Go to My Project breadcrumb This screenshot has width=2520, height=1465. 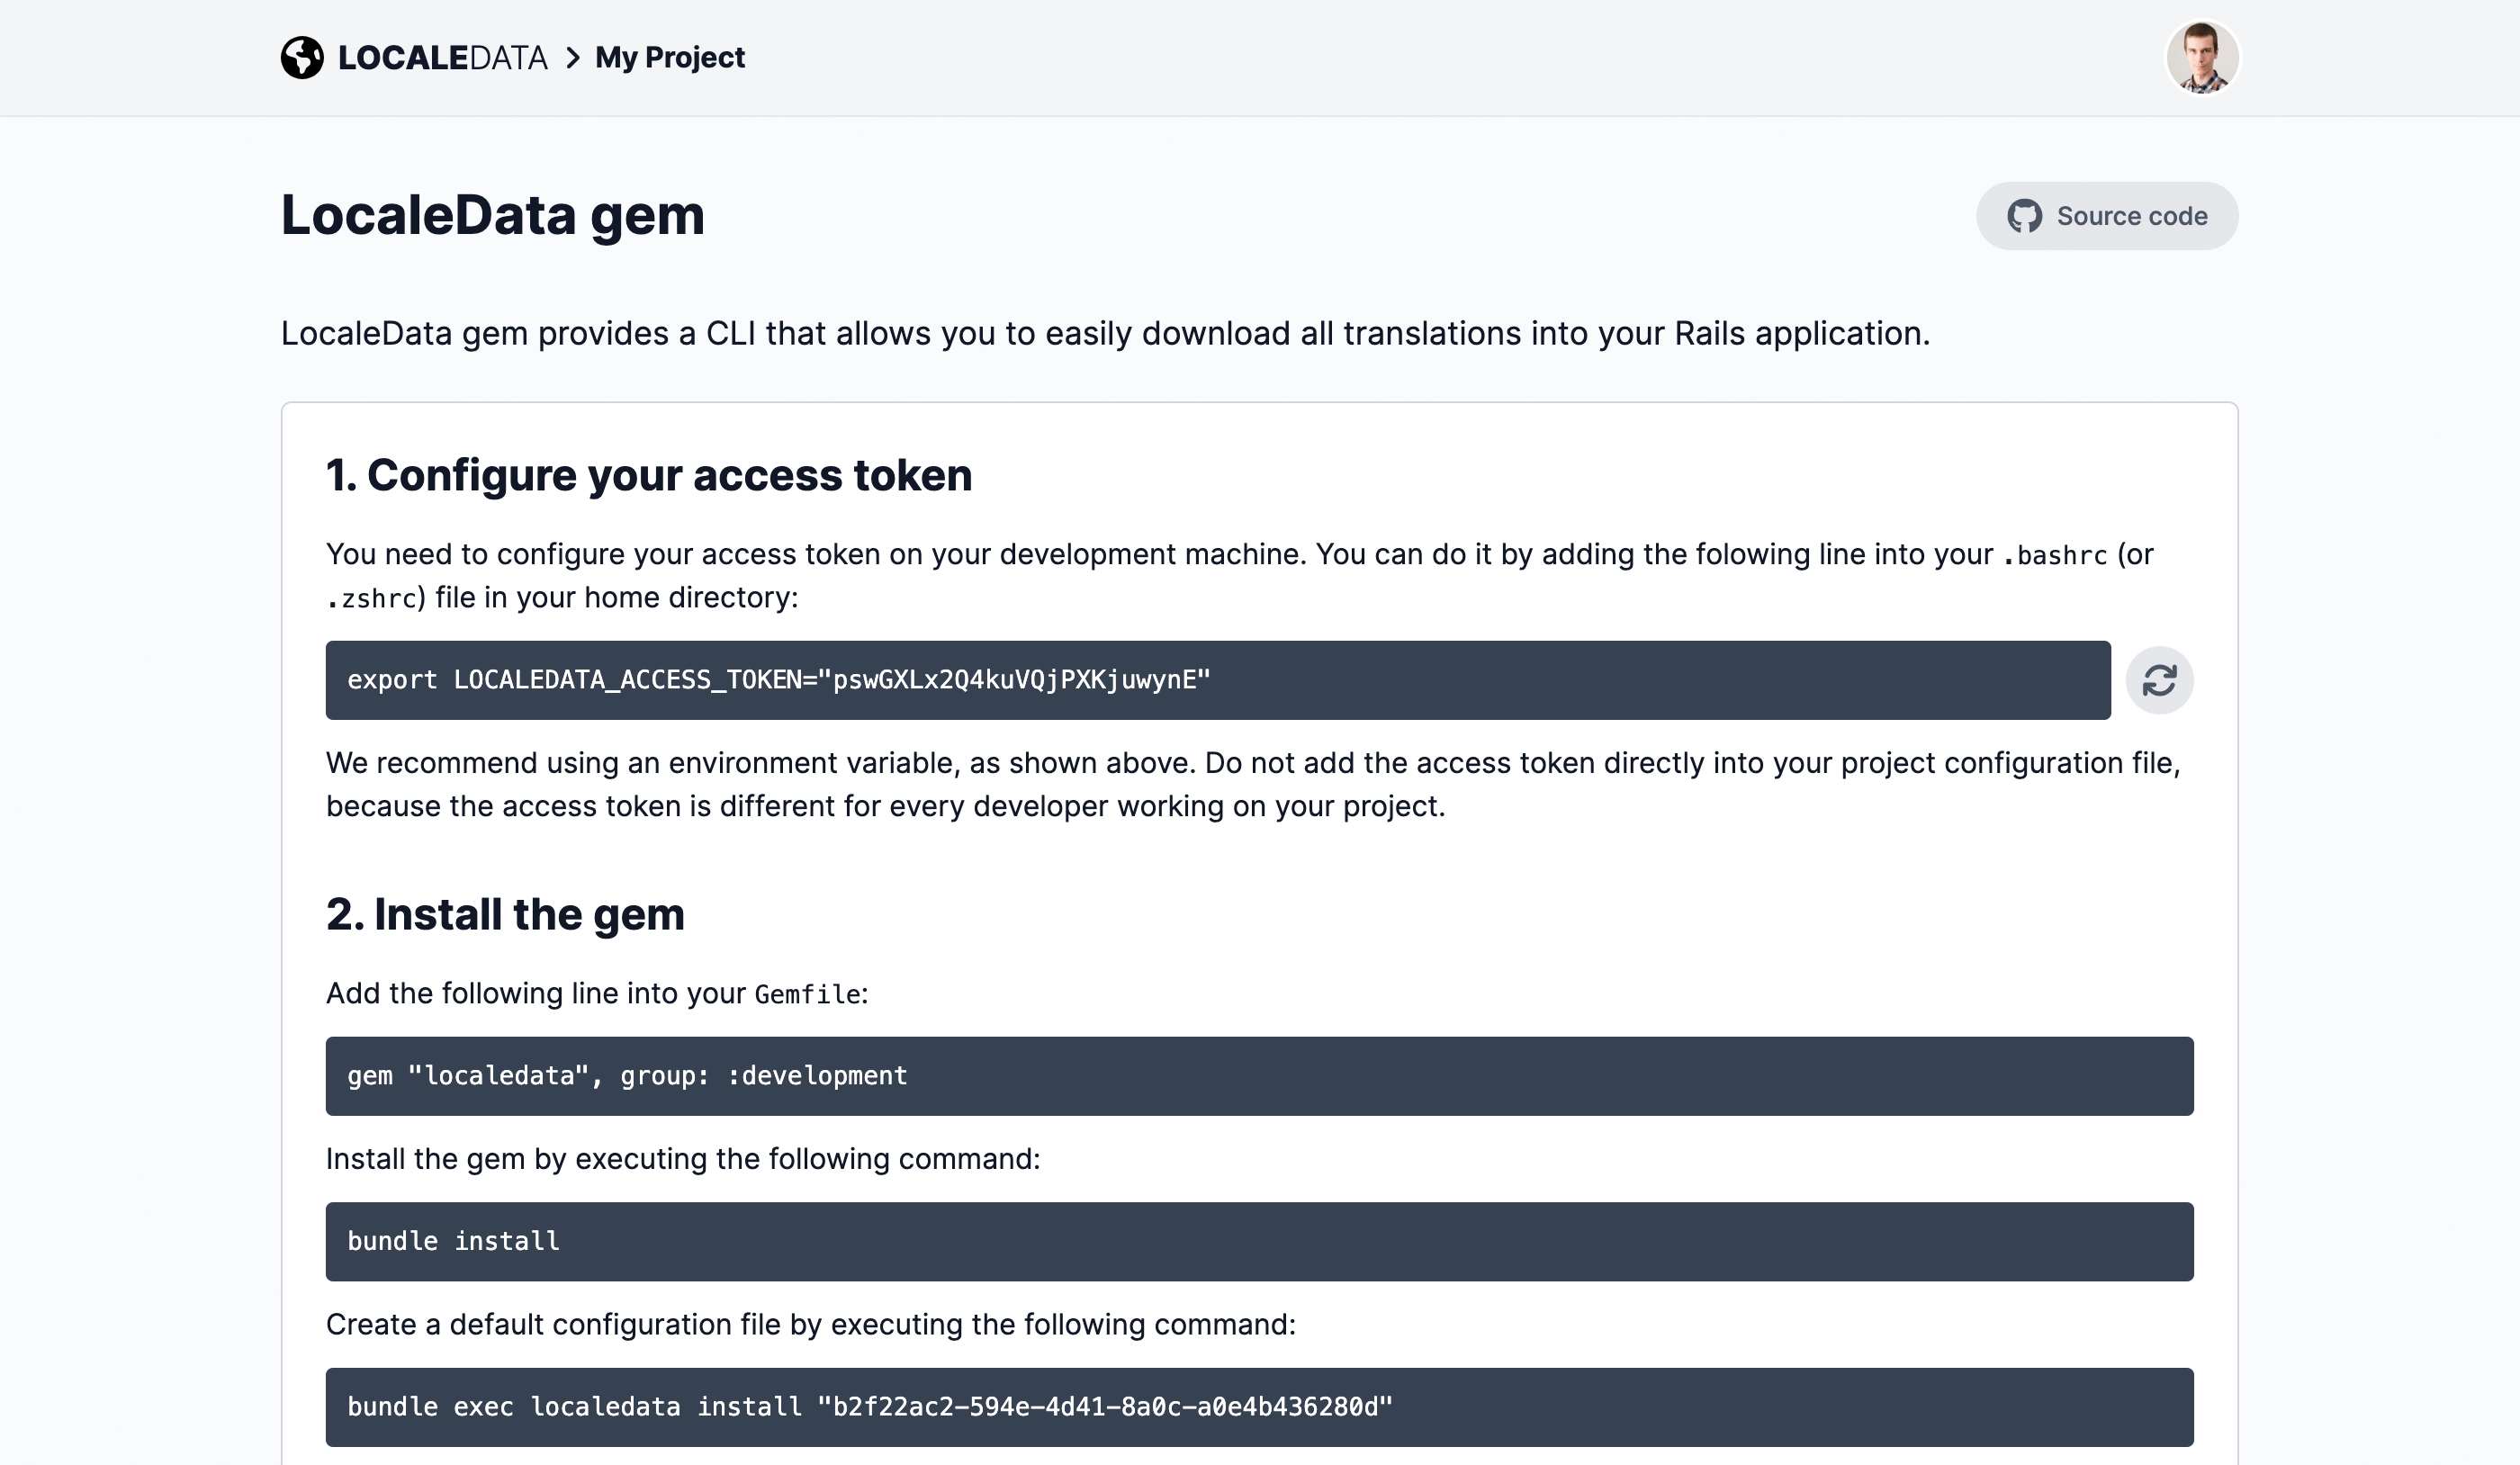click(670, 57)
